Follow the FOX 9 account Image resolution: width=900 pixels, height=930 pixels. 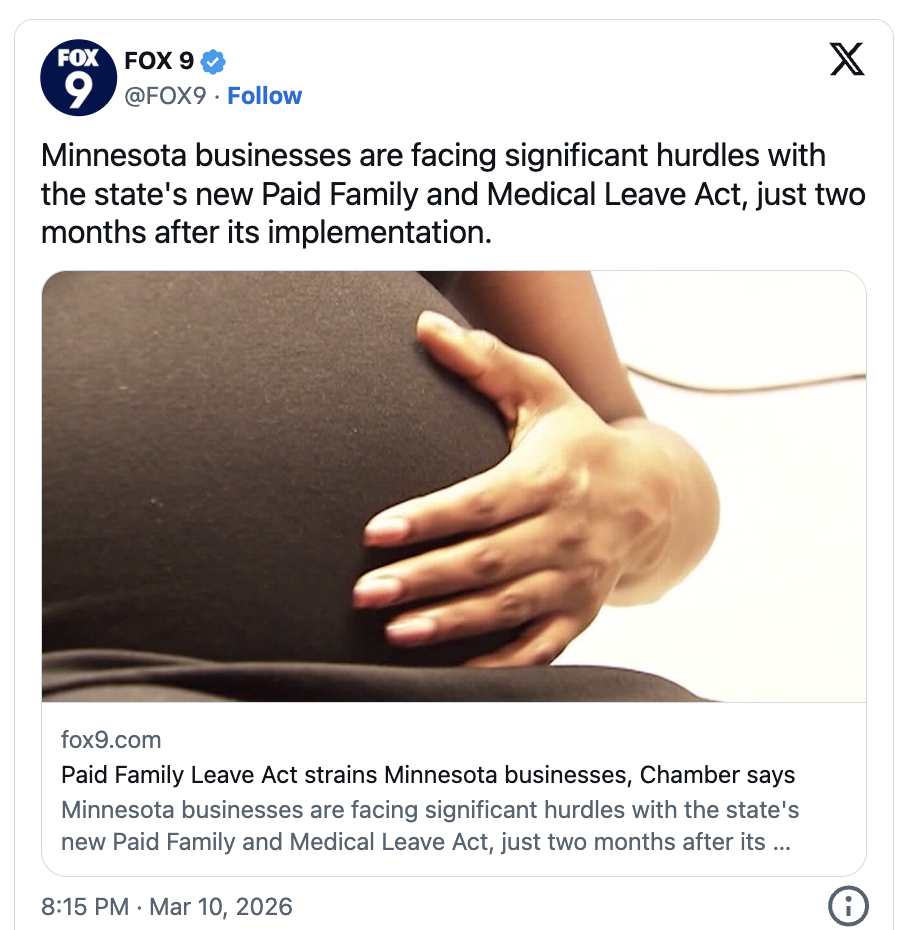click(x=265, y=95)
